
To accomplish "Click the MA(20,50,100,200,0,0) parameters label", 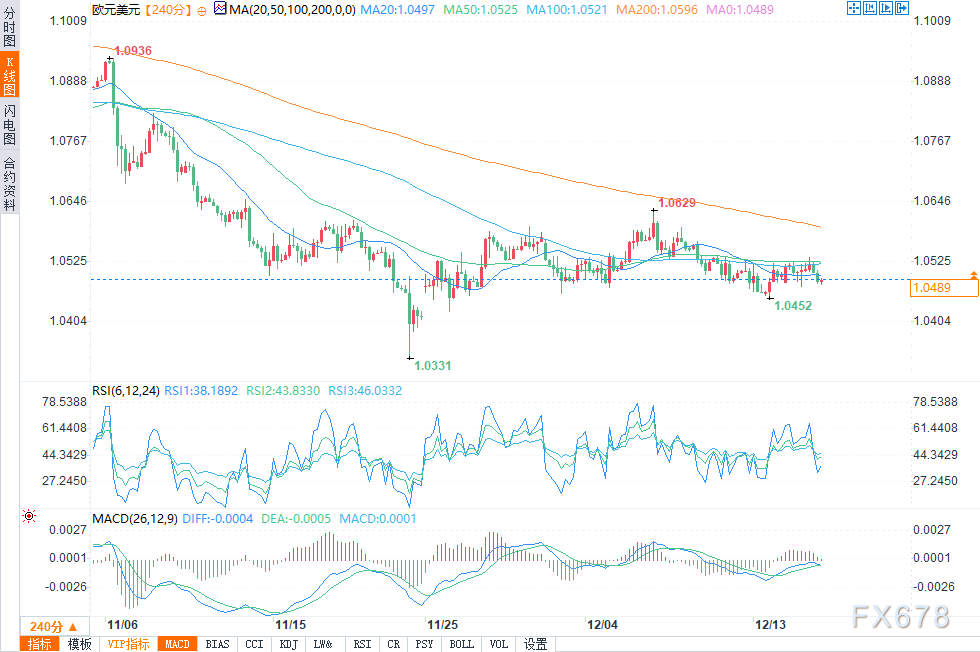I will (292, 10).
